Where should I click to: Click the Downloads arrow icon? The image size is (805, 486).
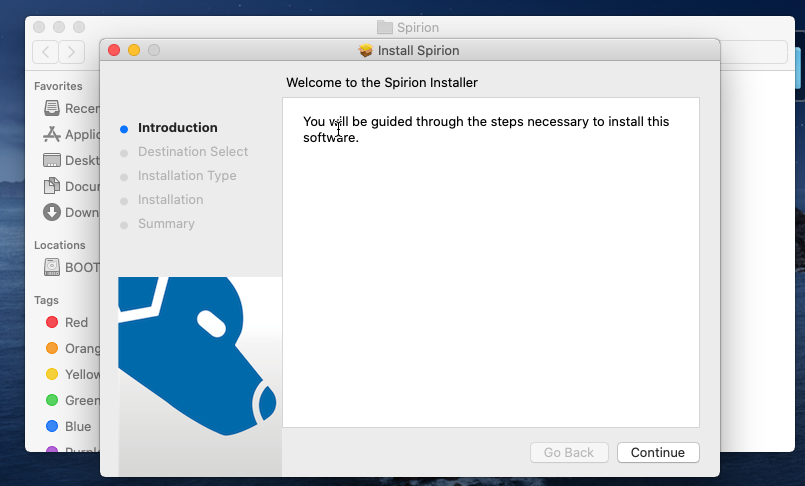52,212
